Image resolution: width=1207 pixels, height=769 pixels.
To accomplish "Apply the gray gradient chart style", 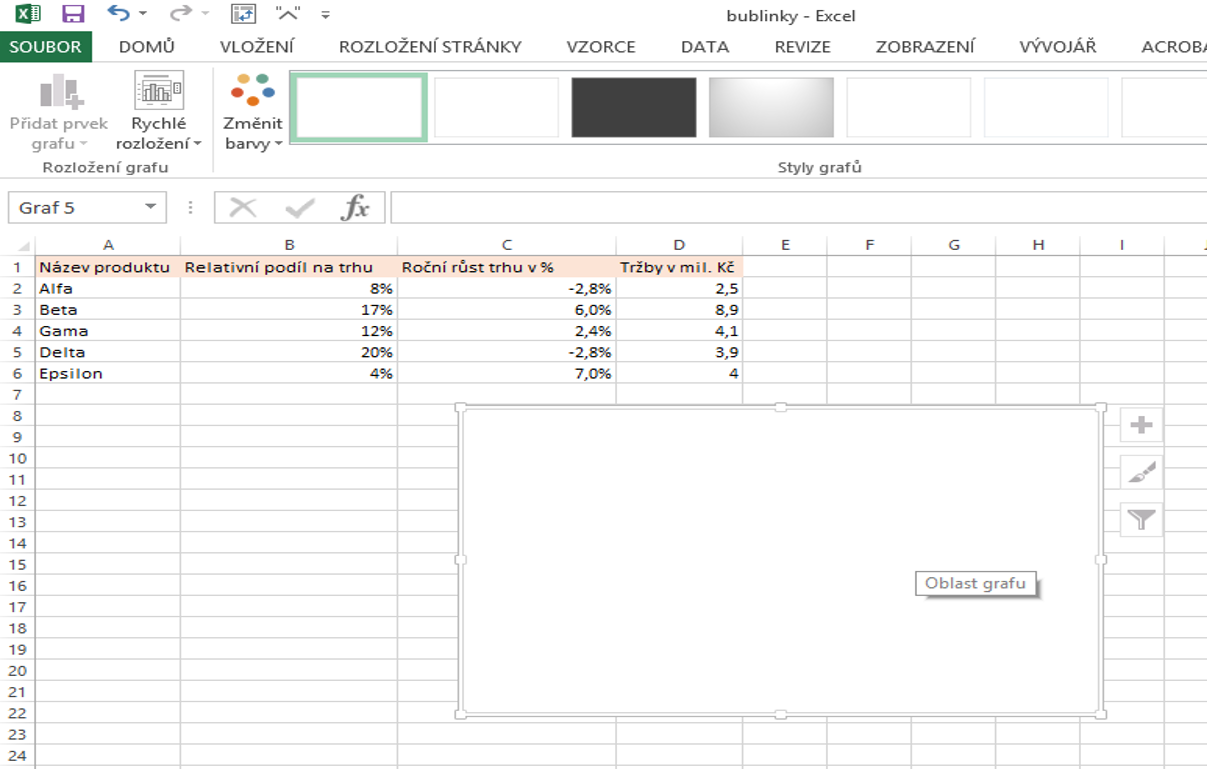I will point(771,106).
